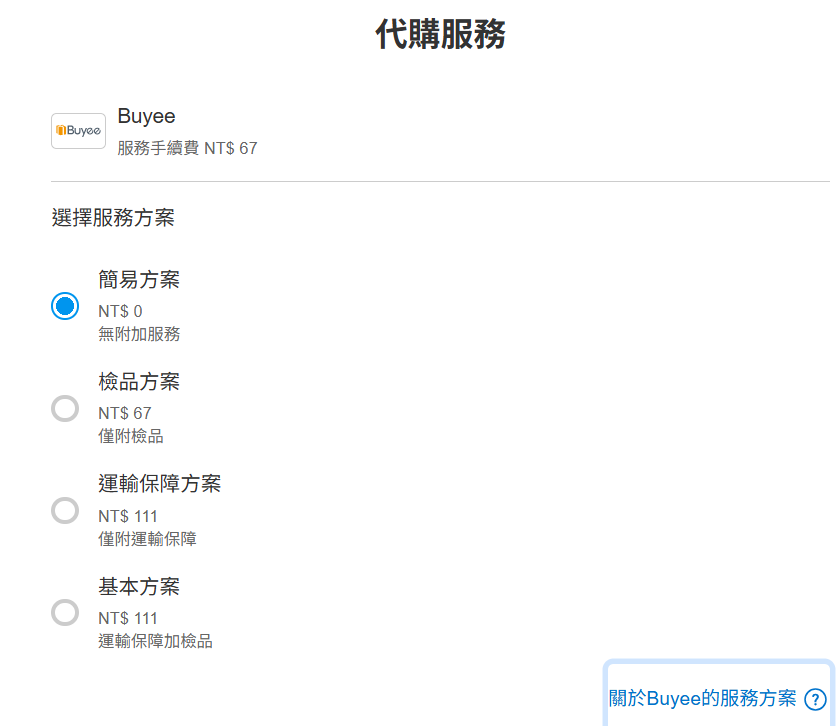The image size is (840, 726).
Task: Click the 選擇服務方案 section label
Action: (113, 218)
